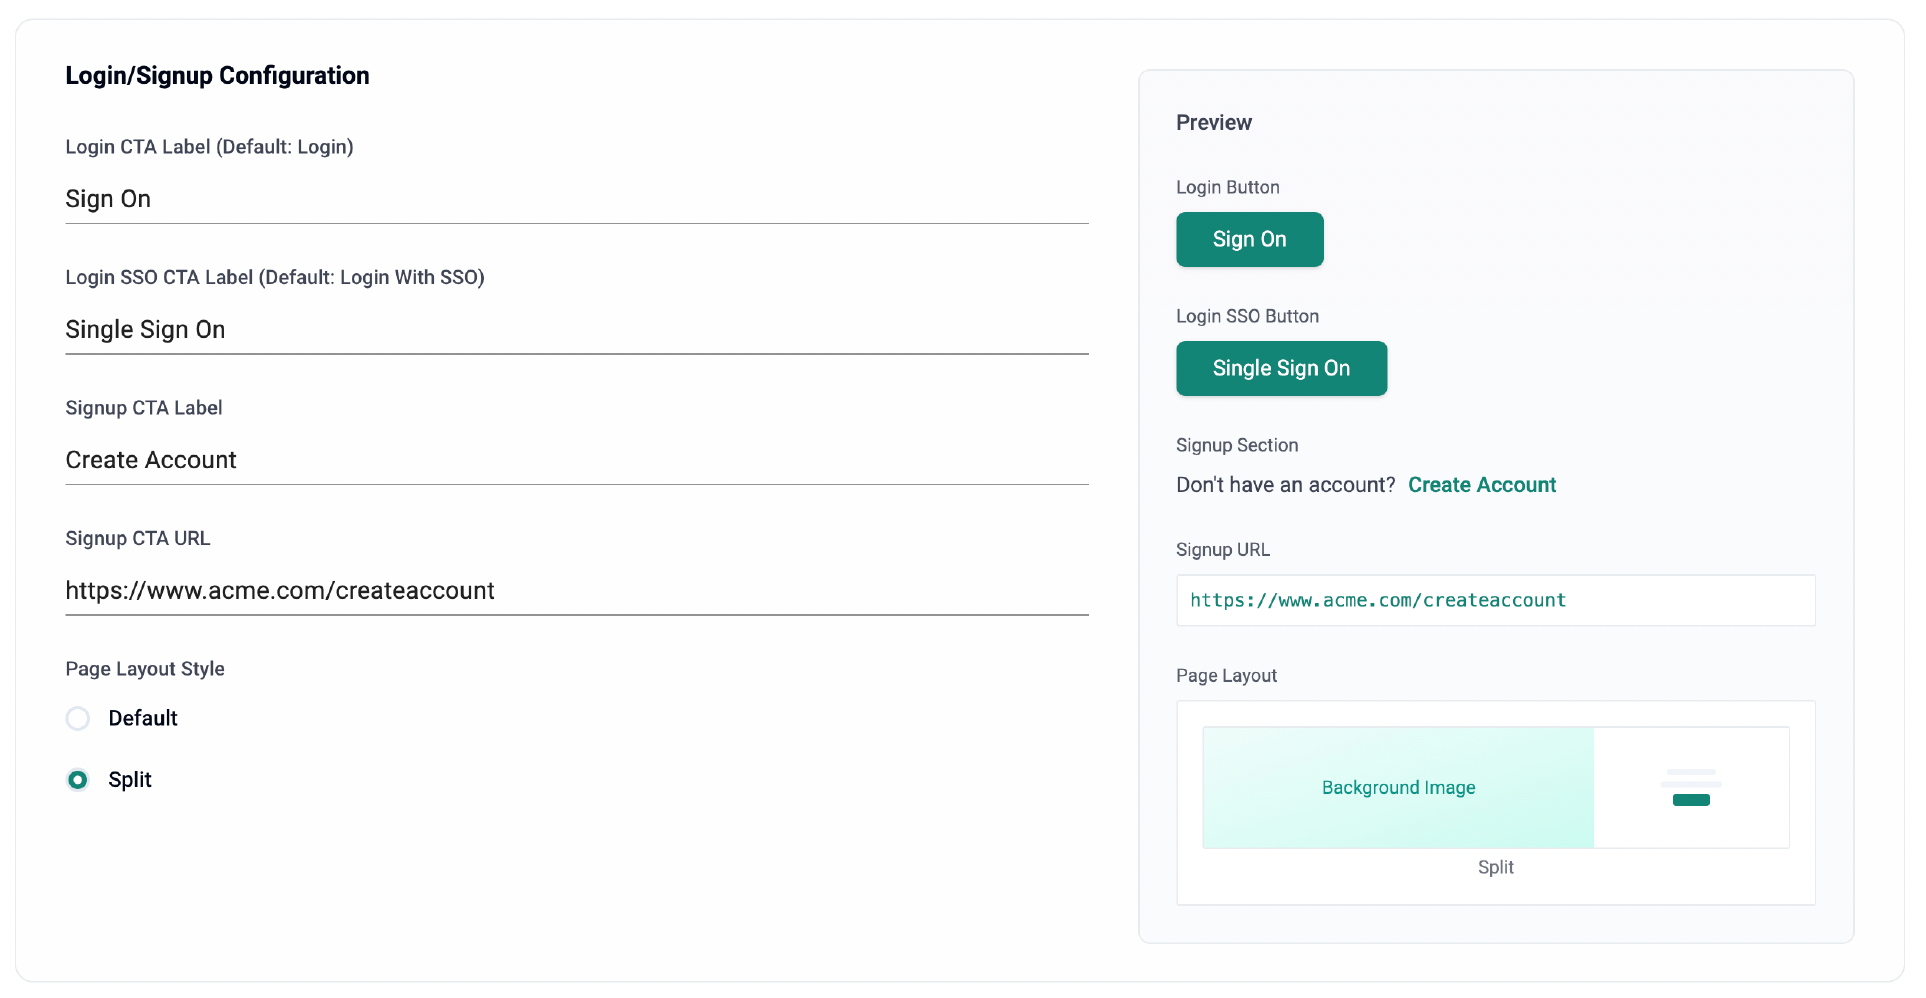Click the Preview panel heading

click(1214, 123)
